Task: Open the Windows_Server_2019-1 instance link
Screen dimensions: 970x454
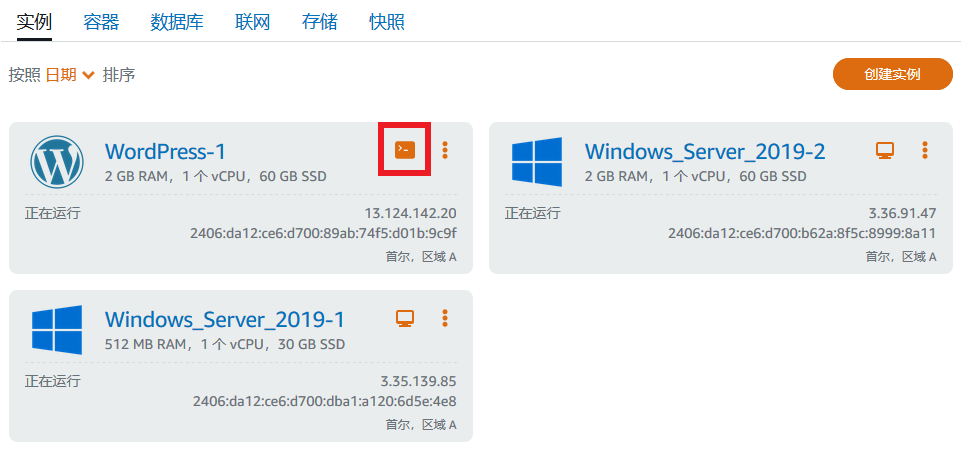Action: pos(225,320)
